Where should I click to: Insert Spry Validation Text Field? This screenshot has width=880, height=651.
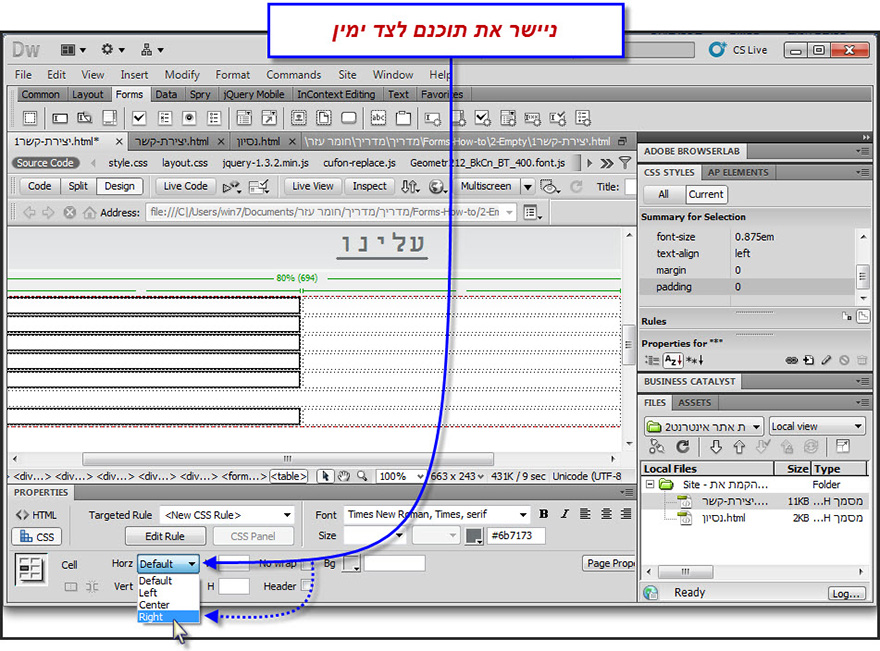pyautogui.click(x=433, y=118)
